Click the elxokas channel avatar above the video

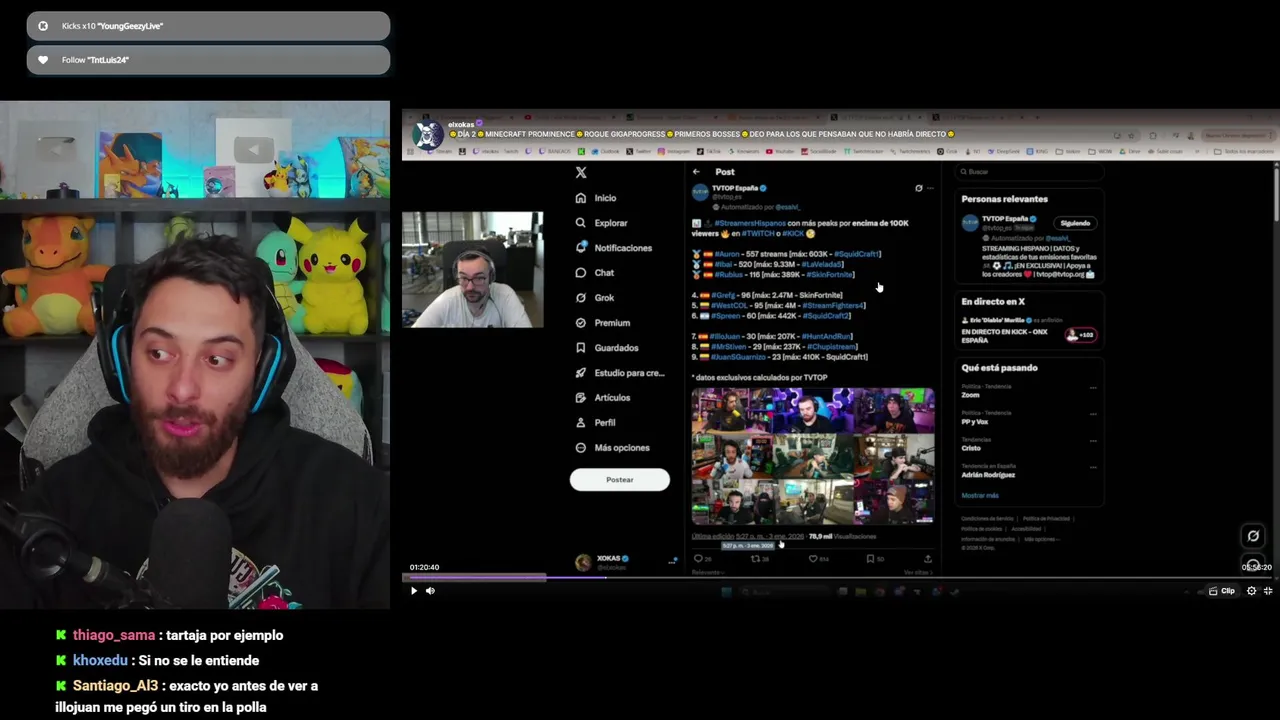click(x=428, y=134)
